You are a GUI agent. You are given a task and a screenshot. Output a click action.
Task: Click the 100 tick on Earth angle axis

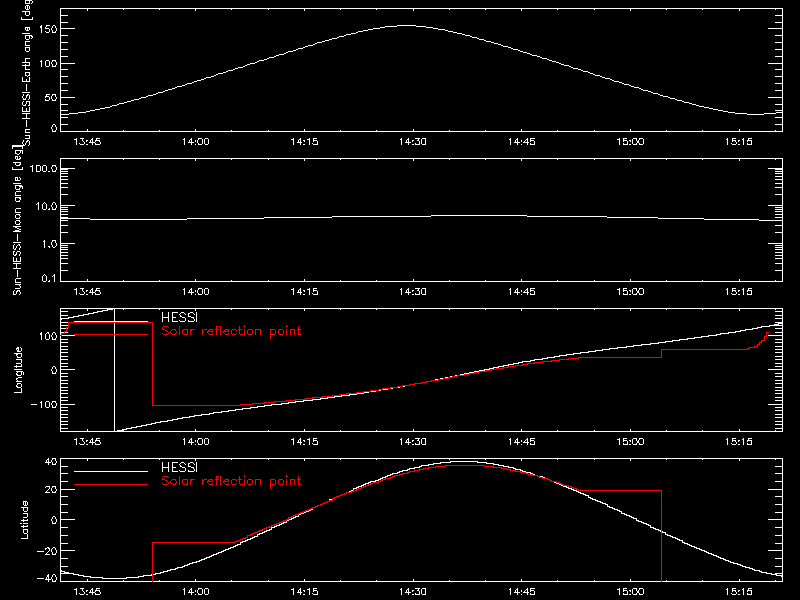tap(49, 63)
